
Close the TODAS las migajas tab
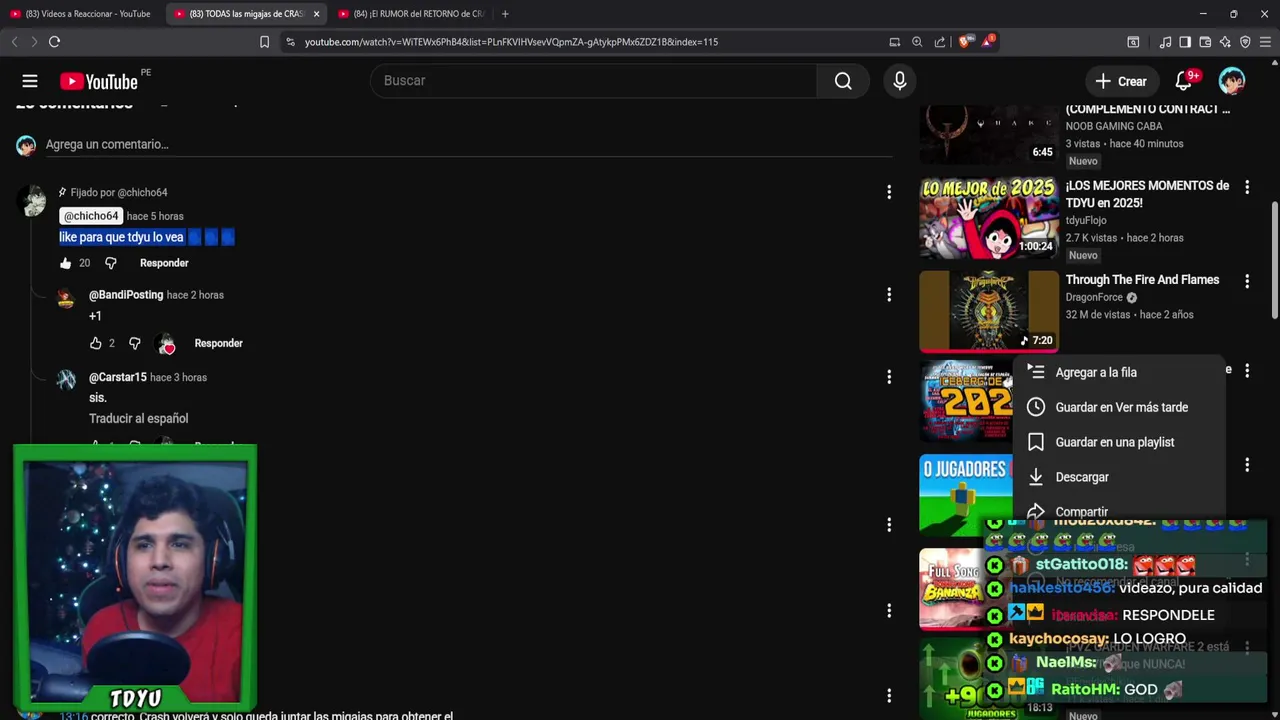(316, 14)
